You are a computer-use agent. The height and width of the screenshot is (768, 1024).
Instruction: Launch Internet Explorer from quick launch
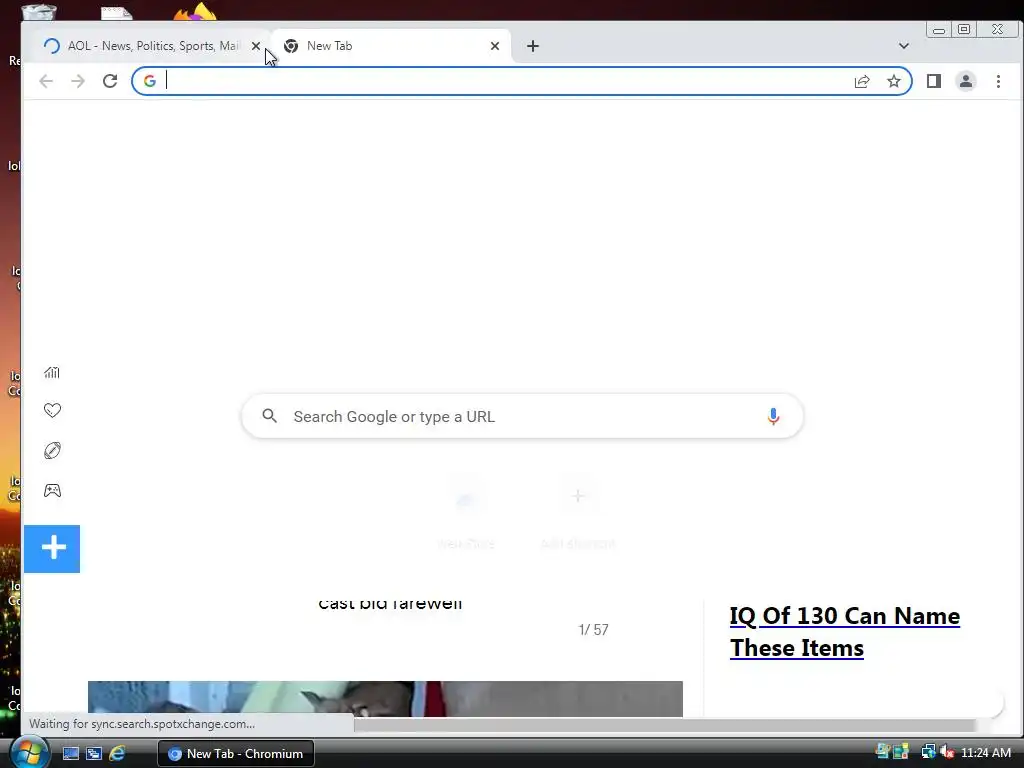pyautogui.click(x=117, y=753)
